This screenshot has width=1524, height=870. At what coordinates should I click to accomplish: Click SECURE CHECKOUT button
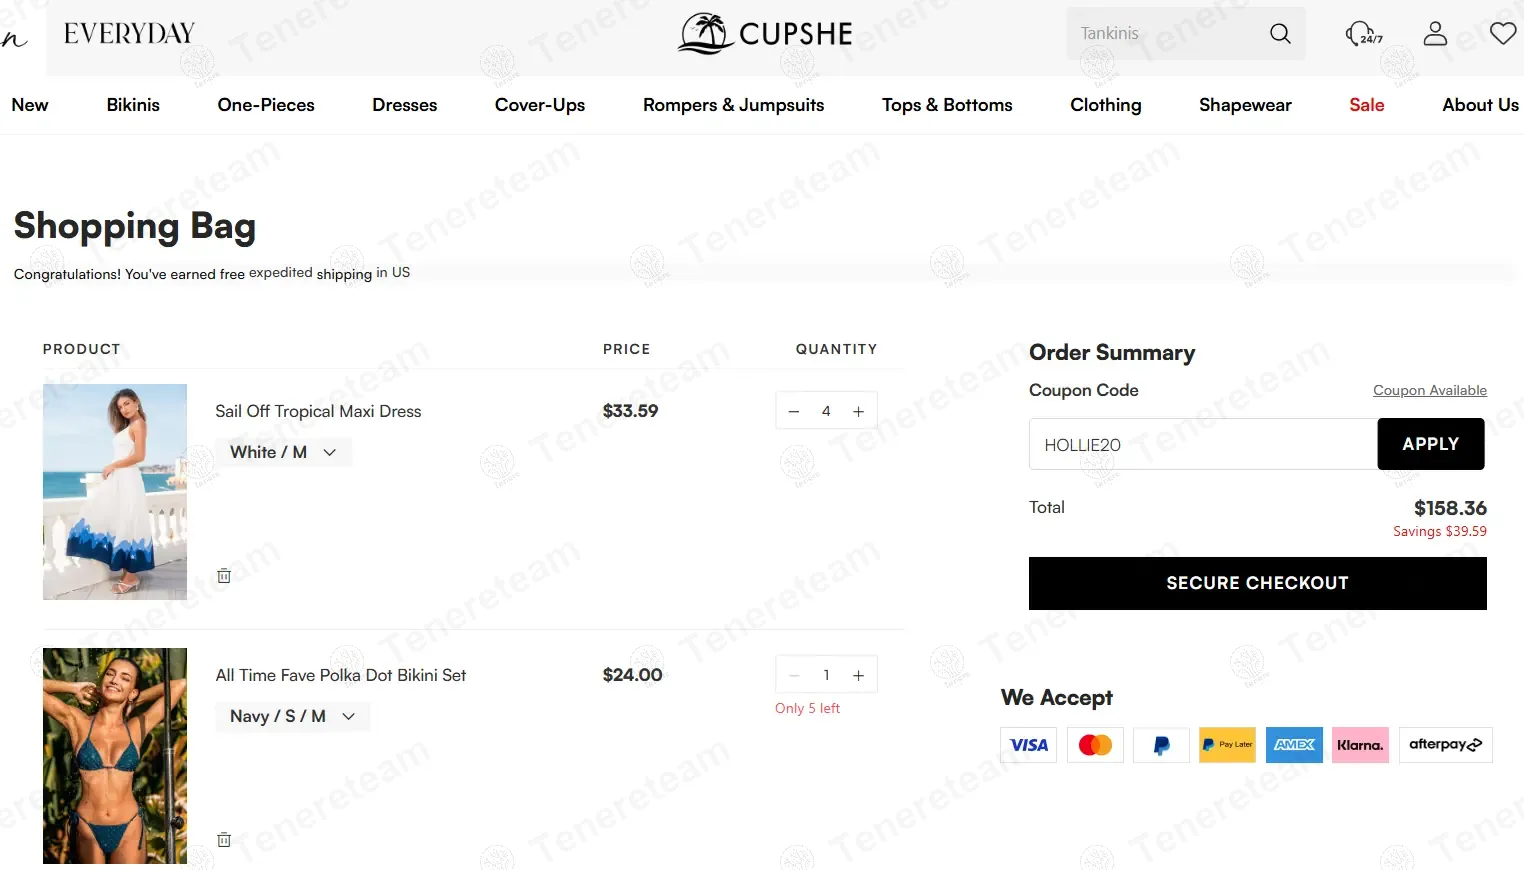[x=1257, y=583]
